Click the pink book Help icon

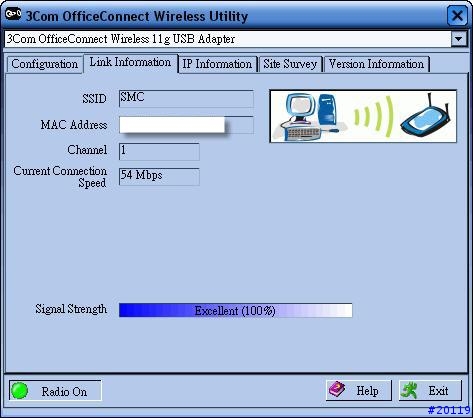pyautogui.click(x=337, y=389)
